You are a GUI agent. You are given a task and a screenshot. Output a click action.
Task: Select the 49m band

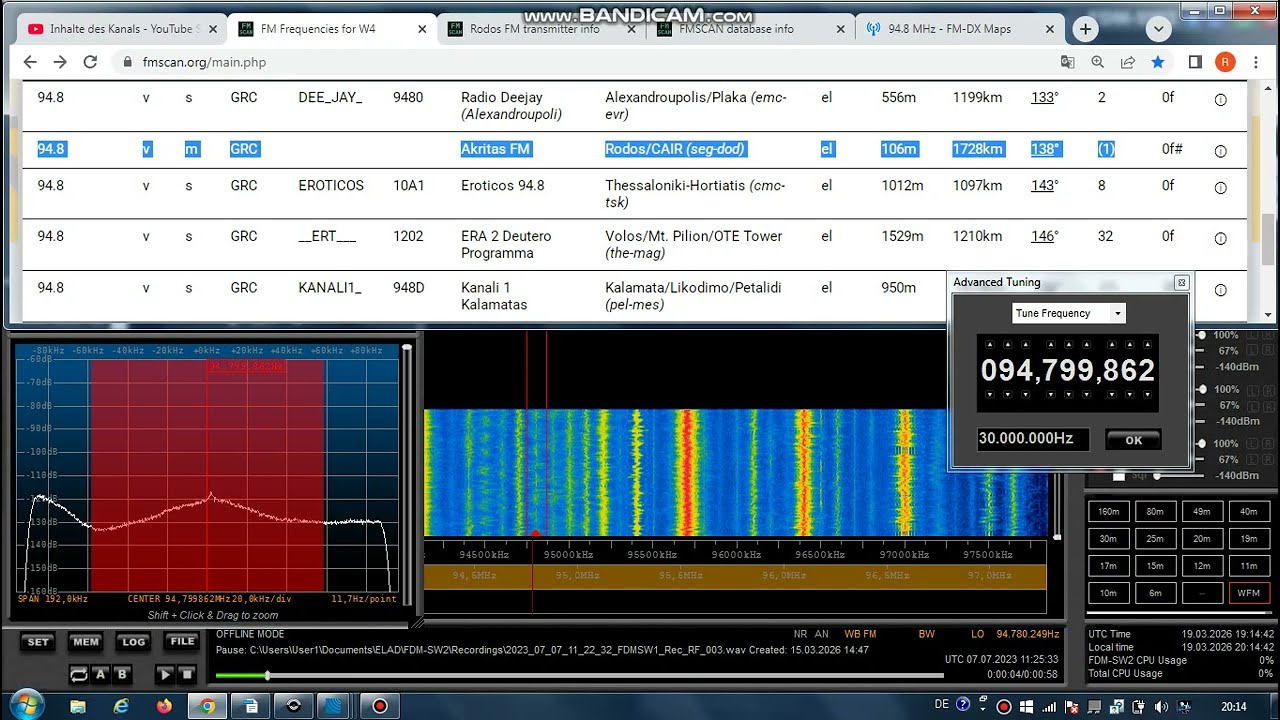coord(1202,511)
